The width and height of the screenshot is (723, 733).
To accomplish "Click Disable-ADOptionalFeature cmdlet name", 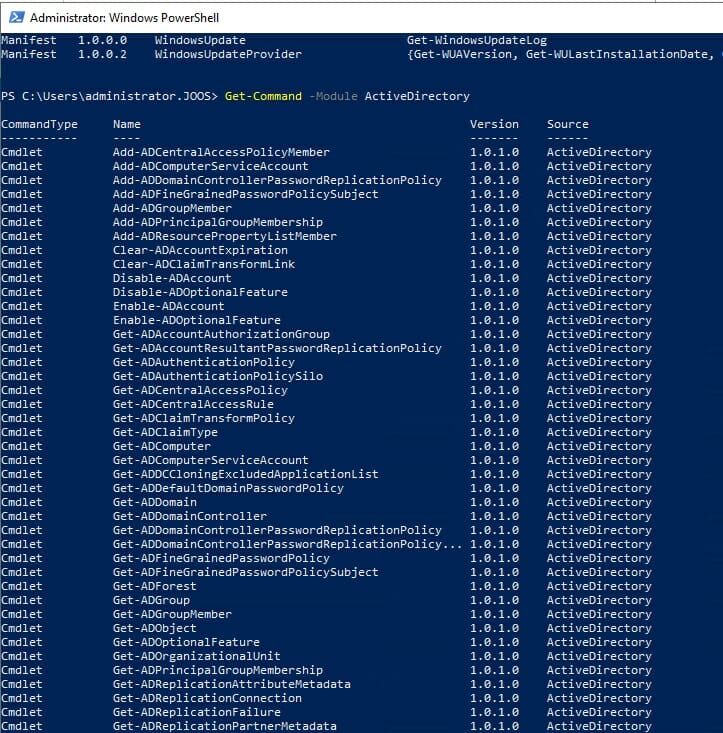I will coord(200,293).
